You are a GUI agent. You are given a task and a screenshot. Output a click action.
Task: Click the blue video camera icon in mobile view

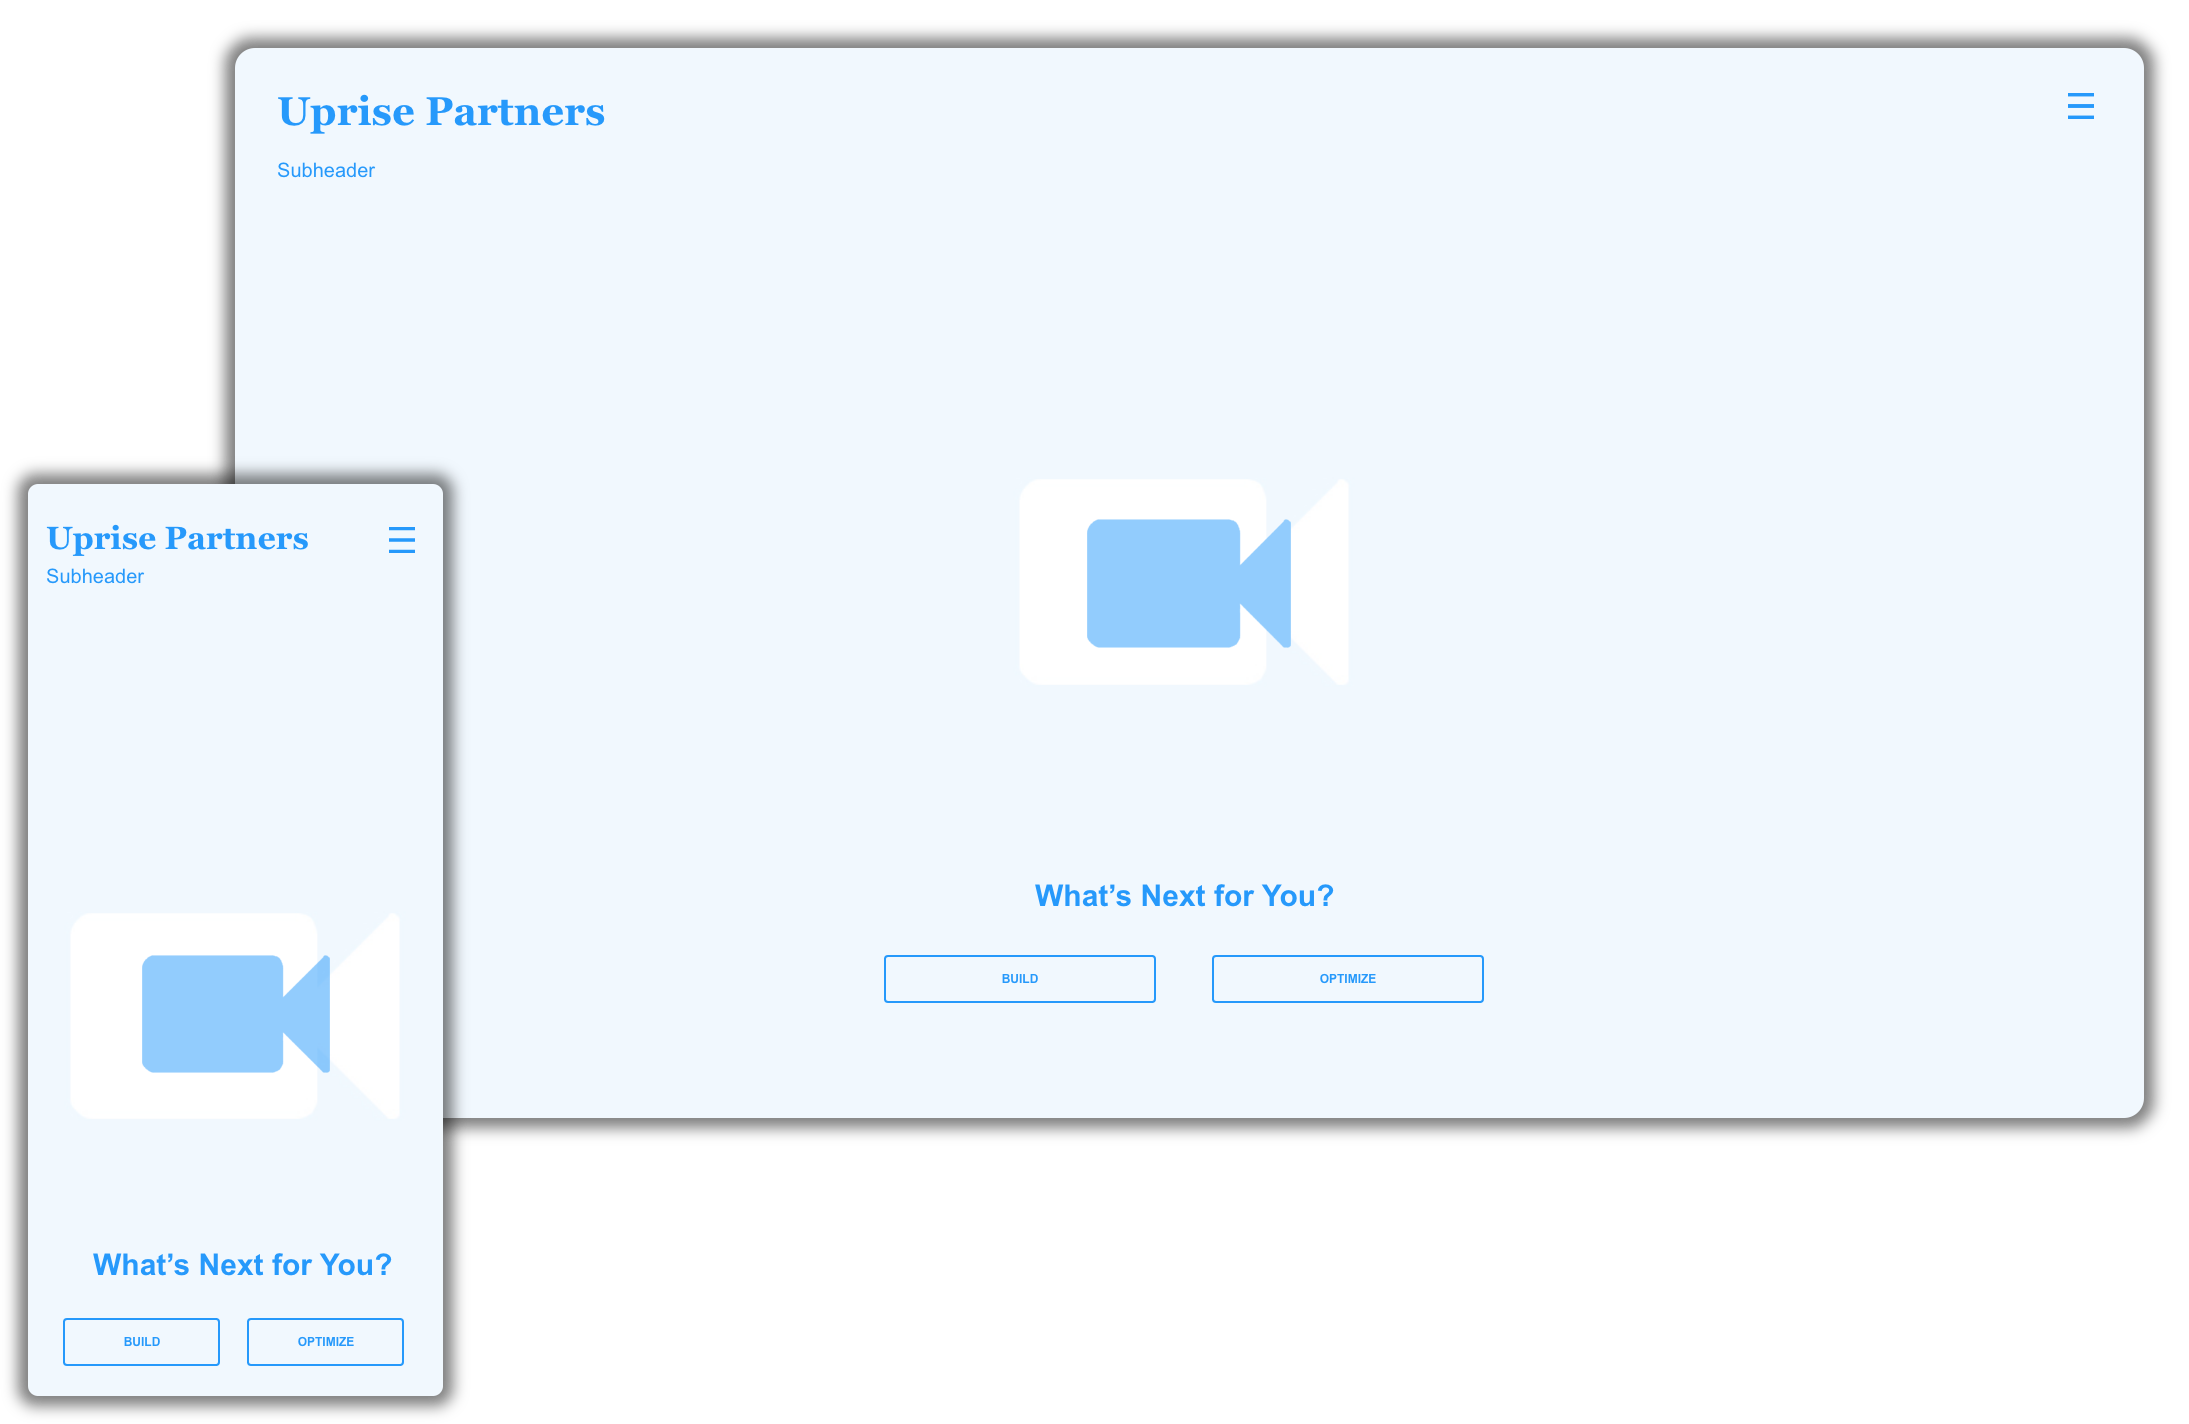(213, 1014)
